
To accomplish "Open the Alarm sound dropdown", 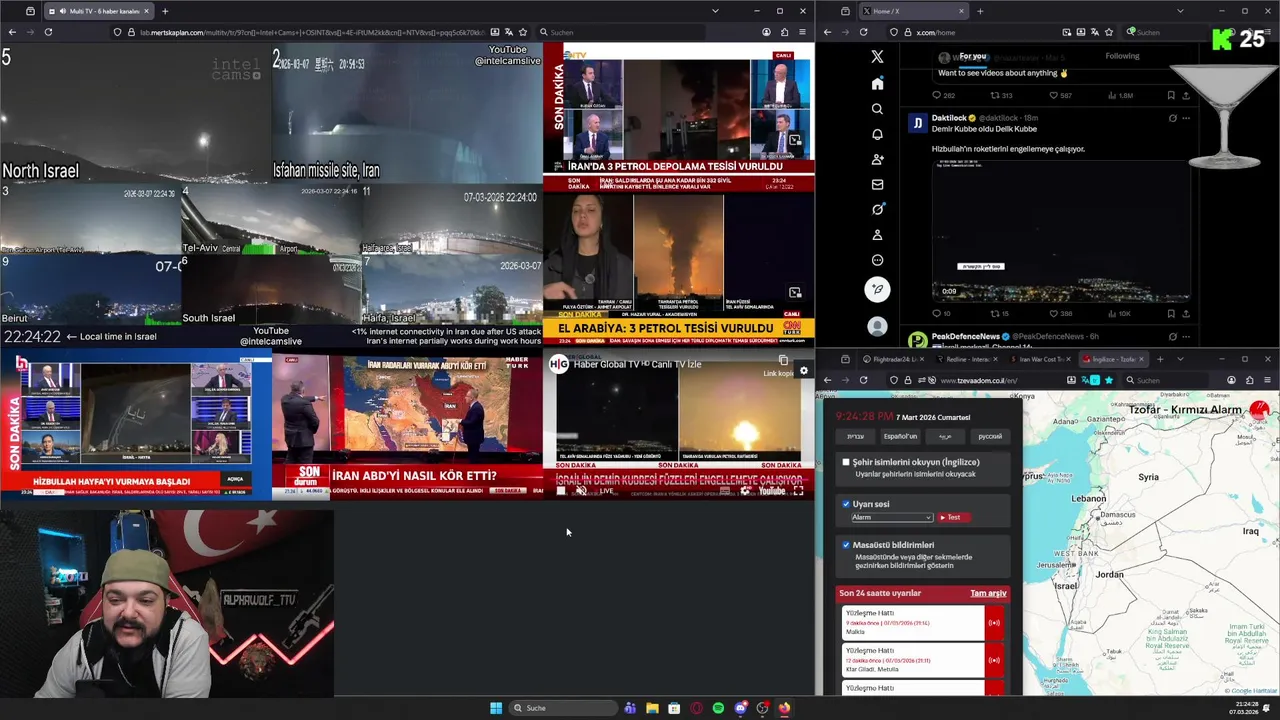I will 891,517.
